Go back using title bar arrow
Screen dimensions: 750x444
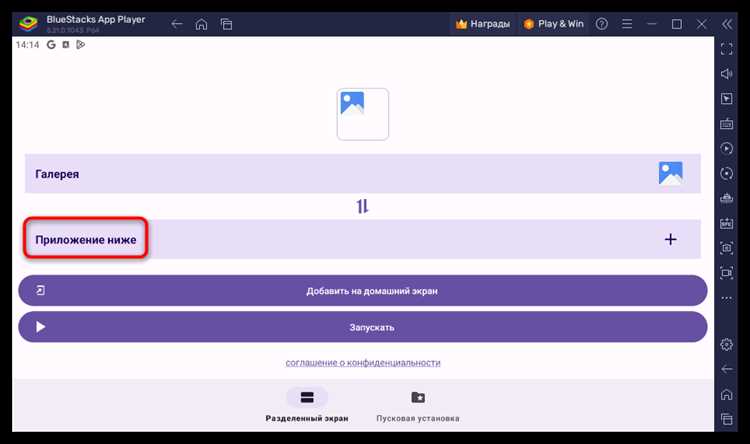(x=176, y=24)
